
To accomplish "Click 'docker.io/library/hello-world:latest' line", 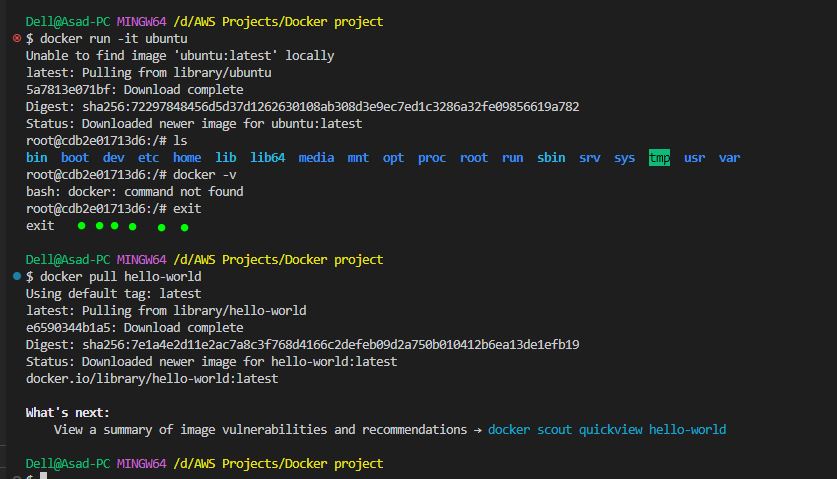I will coord(152,379).
